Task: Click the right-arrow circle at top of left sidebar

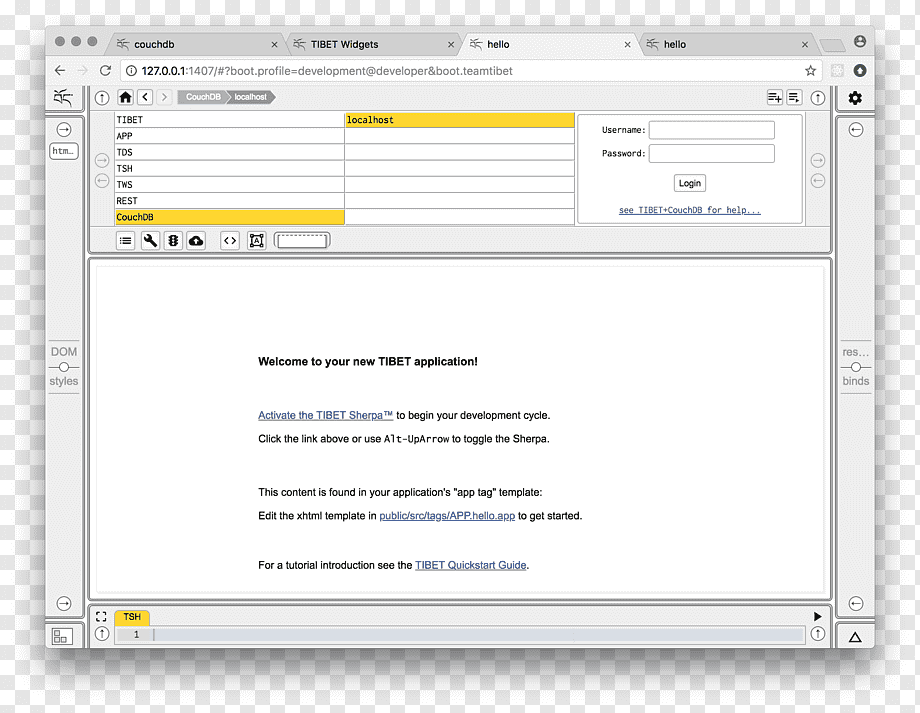Action: [x=64, y=130]
